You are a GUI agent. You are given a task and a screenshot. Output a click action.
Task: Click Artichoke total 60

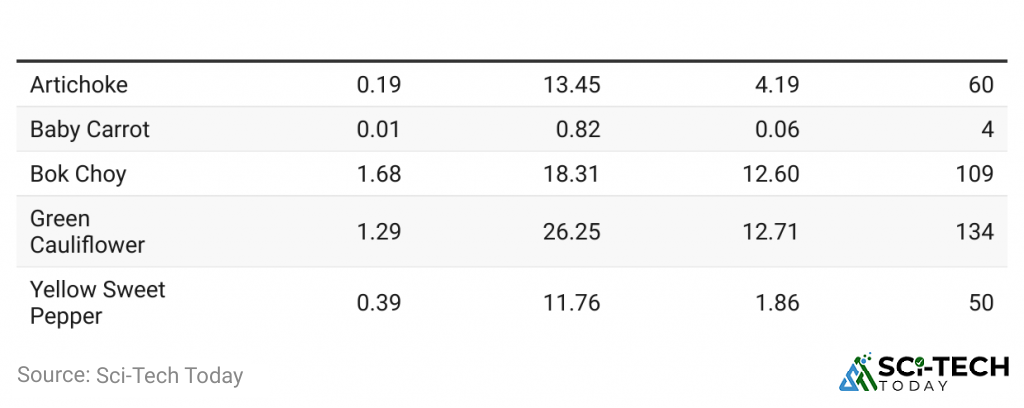(982, 85)
